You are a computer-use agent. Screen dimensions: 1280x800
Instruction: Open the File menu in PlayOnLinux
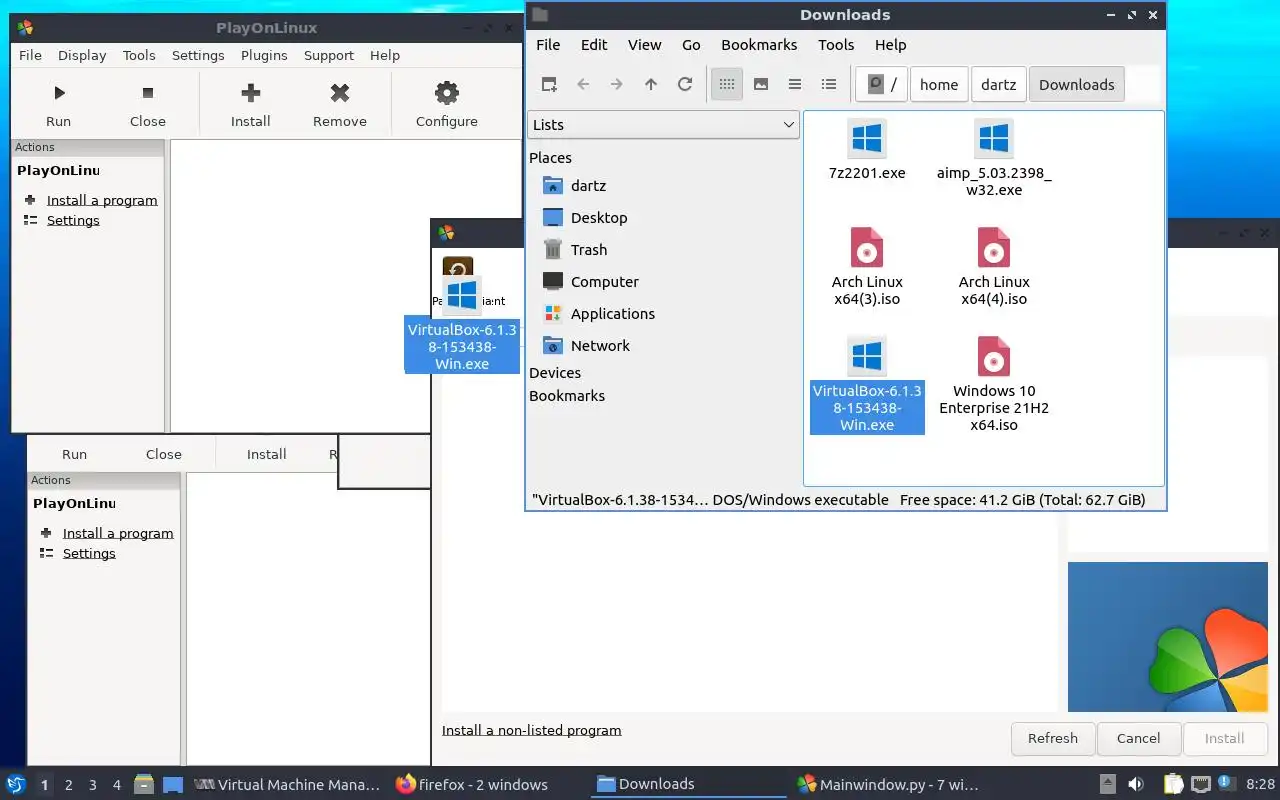pyautogui.click(x=30, y=55)
